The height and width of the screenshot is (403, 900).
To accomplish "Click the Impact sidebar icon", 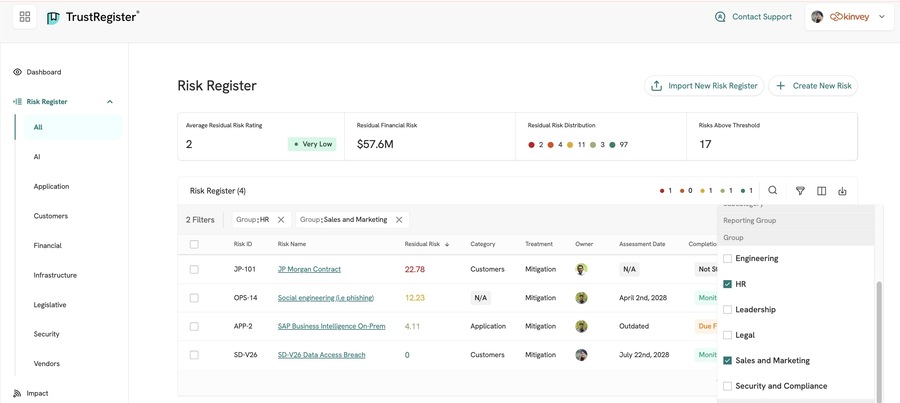I will [x=17, y=393].
